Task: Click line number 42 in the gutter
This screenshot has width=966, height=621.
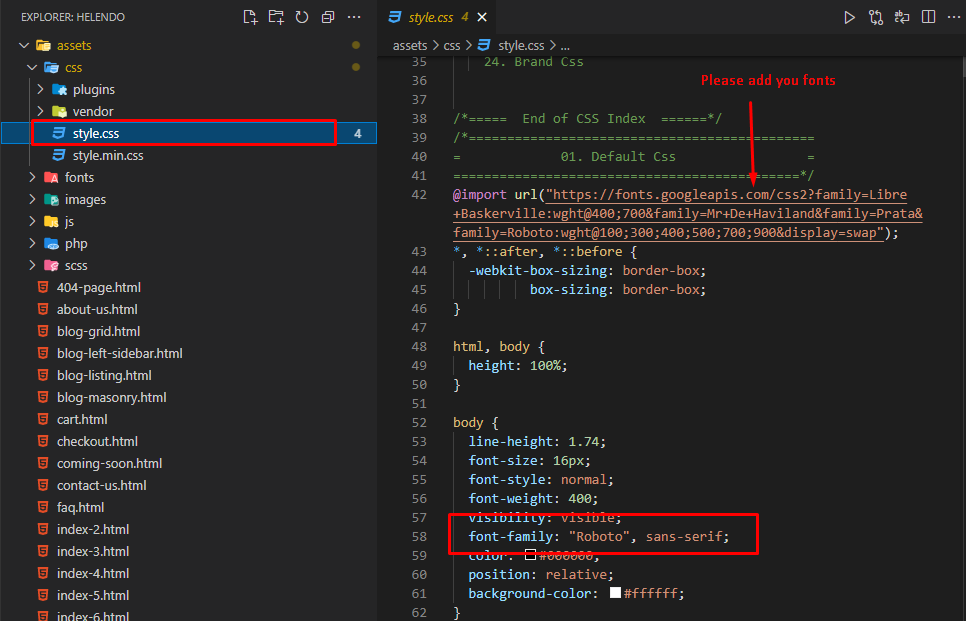Action: 419,195
